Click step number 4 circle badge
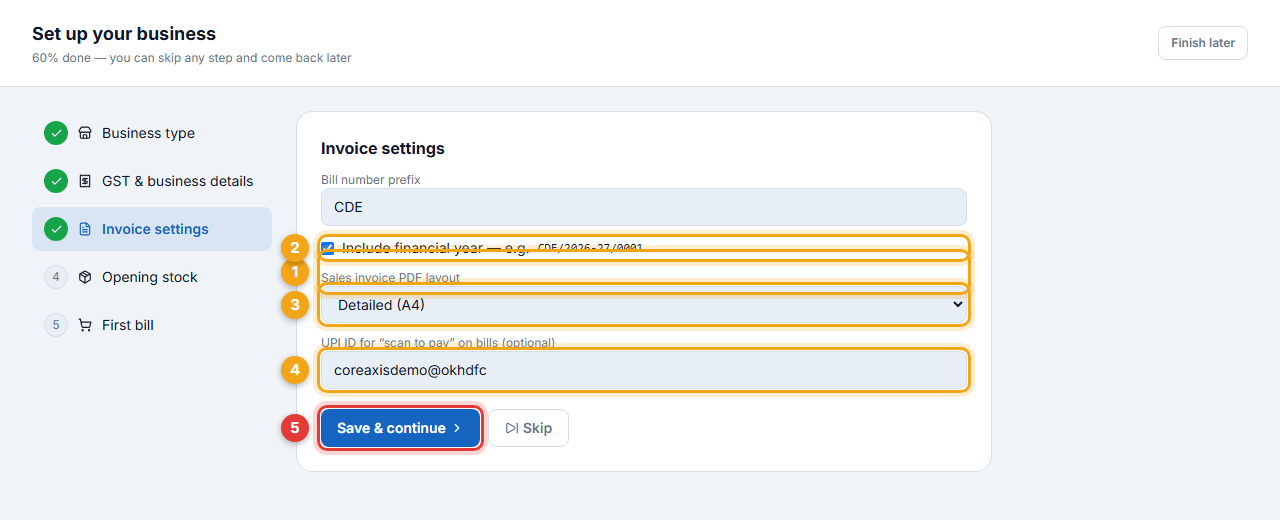Viewport: 1280px width, 520px height. coord(56,277)
